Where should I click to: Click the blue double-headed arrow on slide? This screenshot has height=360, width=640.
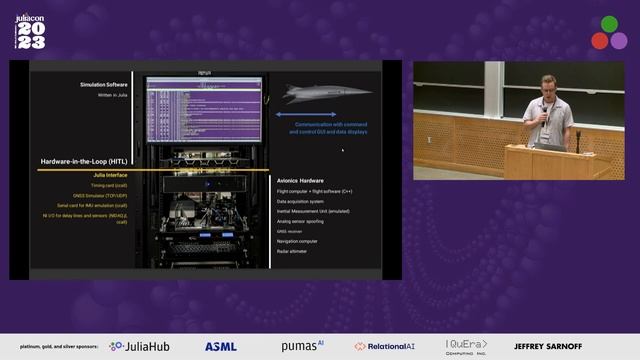click(x=306, y=115)
